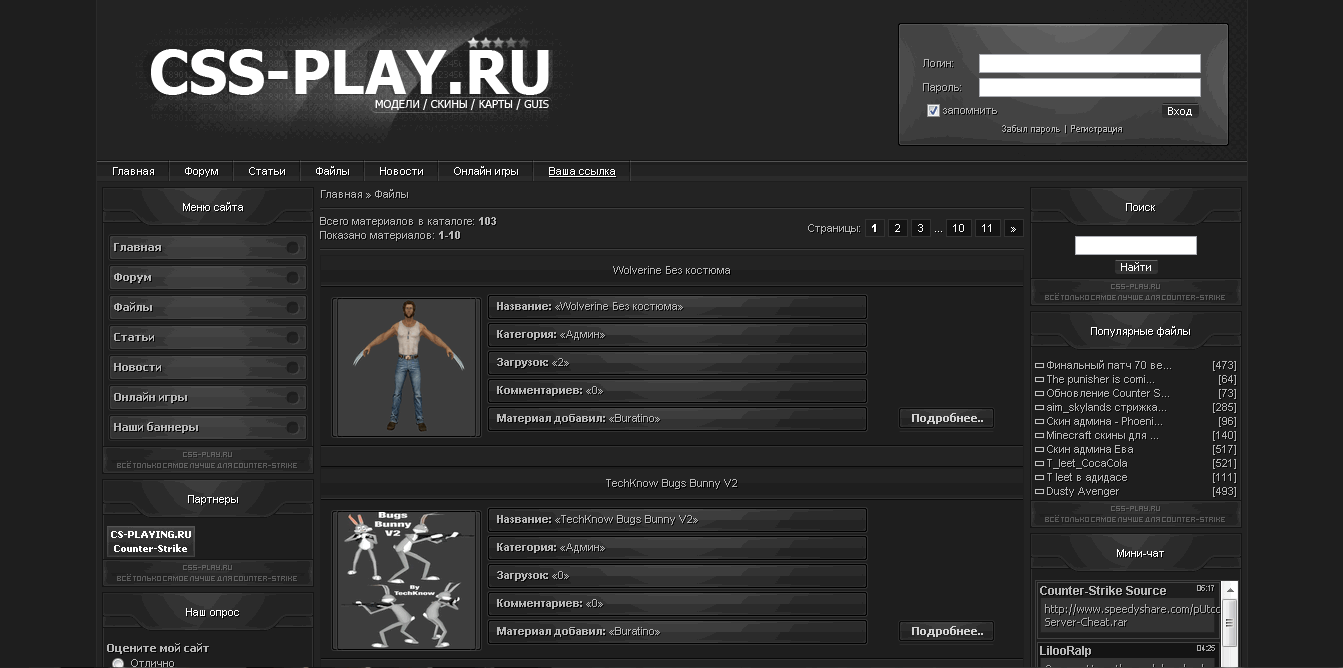Click the Wolverine model thumbnail
The image size is (1343, 668).
pyautogui.click(x=406, y=367)
